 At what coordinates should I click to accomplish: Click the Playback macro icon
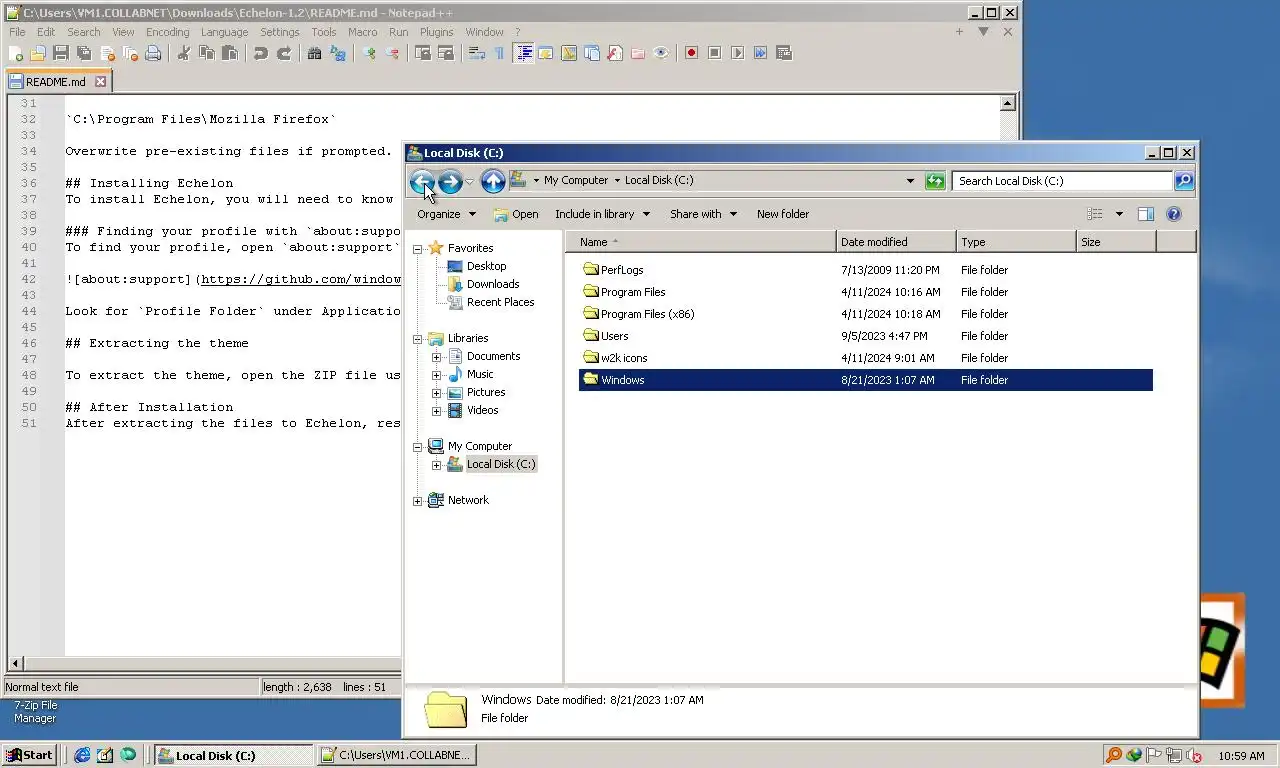coord(737,53)
